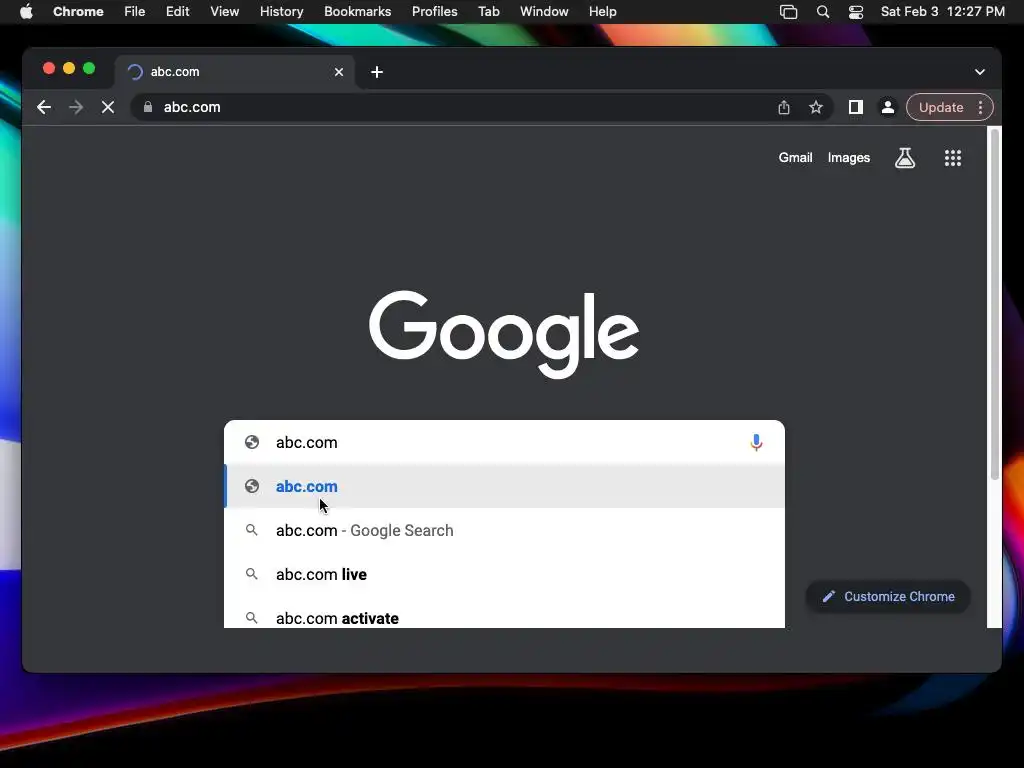Click Customize Chrome button
Viewport: 1024px width, 768px height.
pos(888,596)
